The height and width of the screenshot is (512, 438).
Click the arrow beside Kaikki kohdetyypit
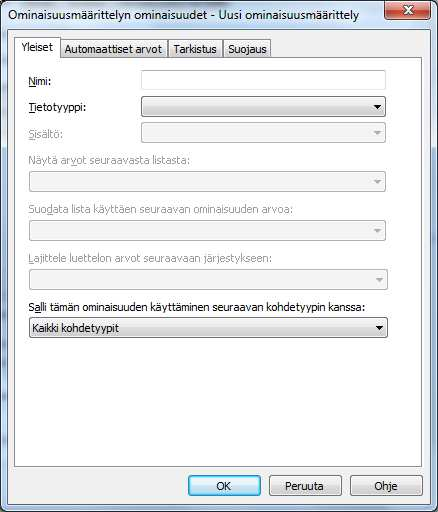(x=379, y=328)
